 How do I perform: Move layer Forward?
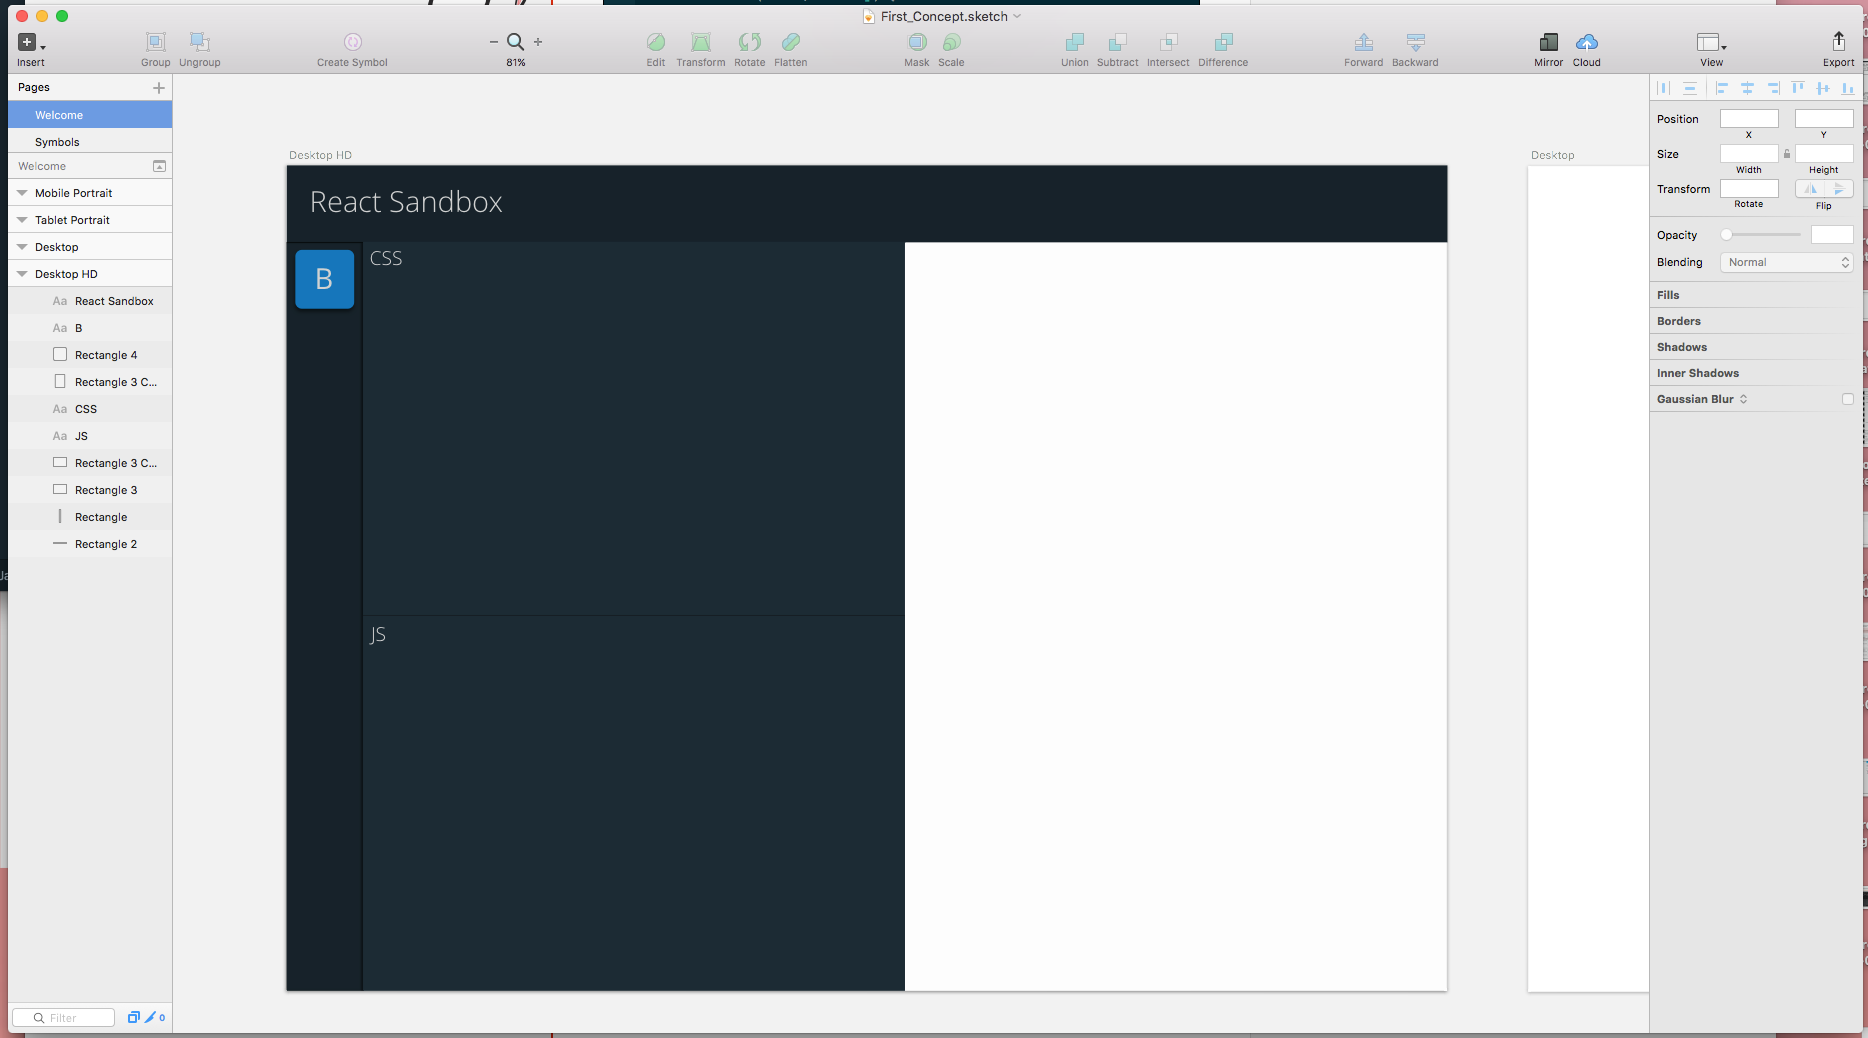pos(1364,42)
